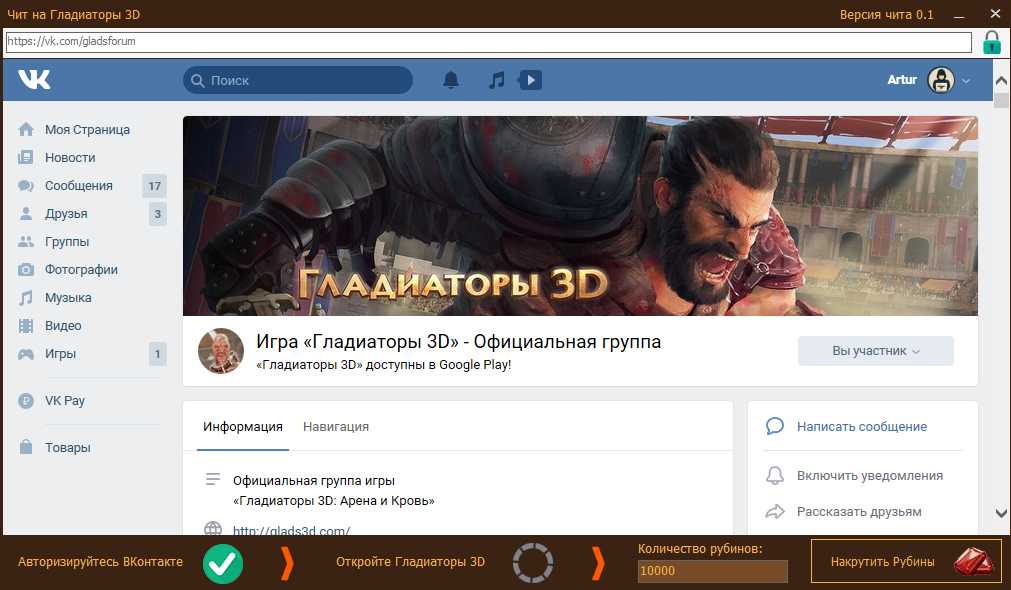Click the Игры gamepad icon in sidebar
Screen dimensions: 1011x590
[x=26, y=354]
